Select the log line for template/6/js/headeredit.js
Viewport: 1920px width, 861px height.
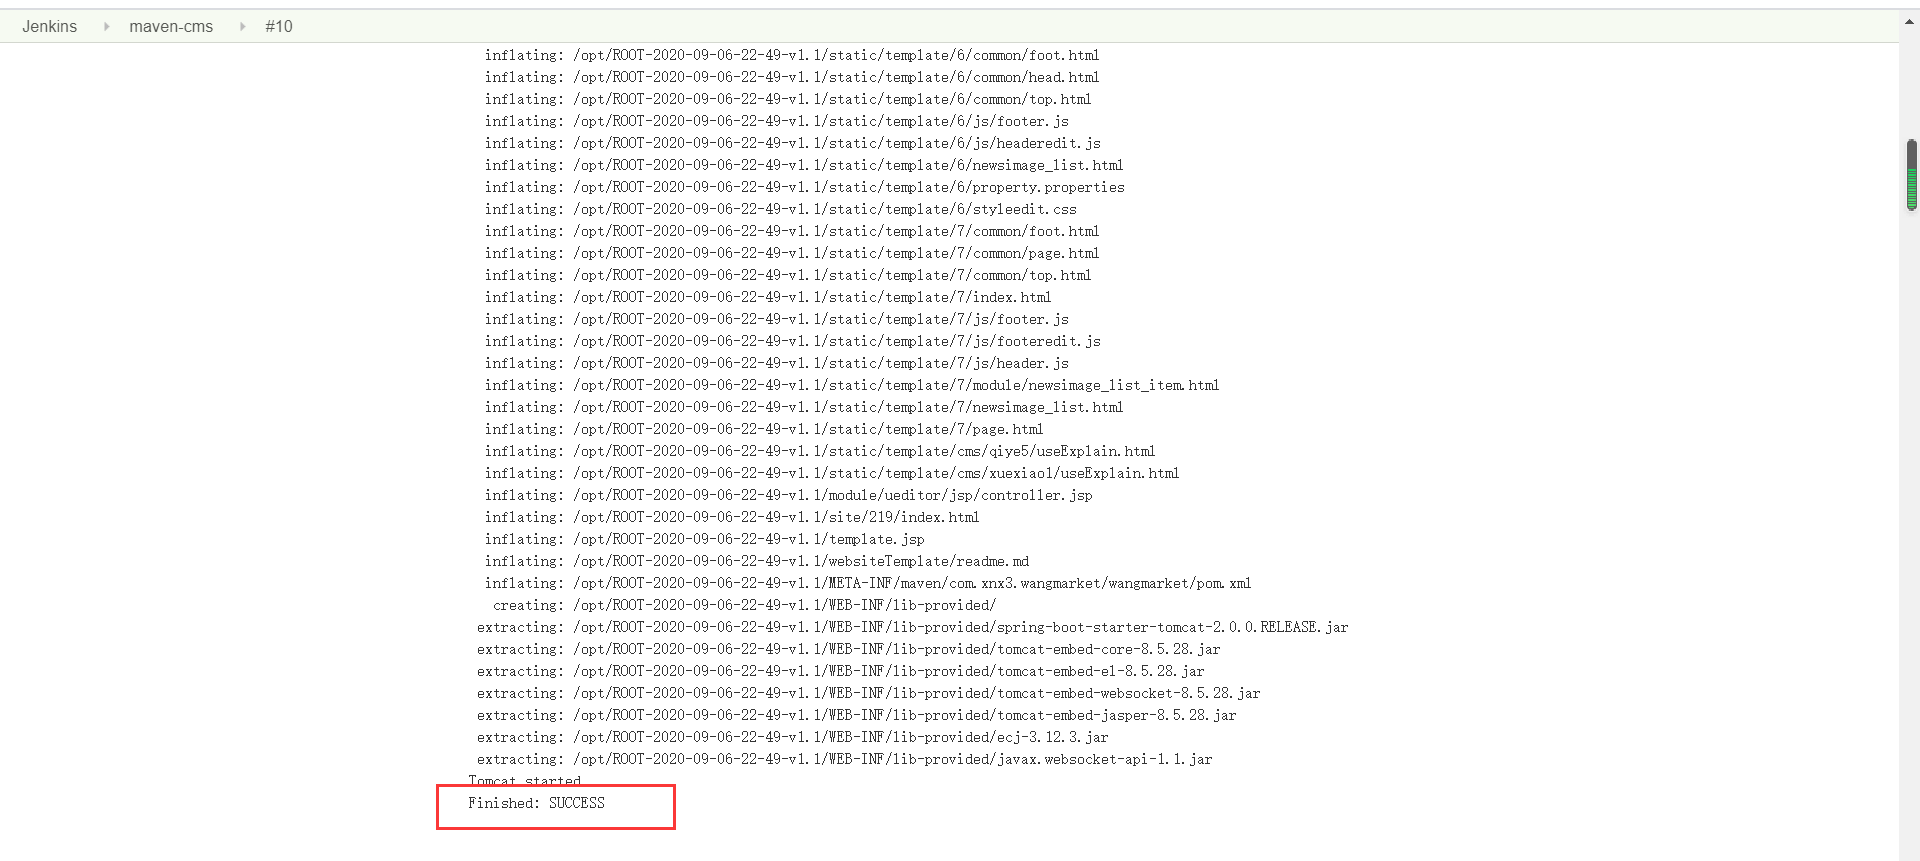tap(793, 143)
